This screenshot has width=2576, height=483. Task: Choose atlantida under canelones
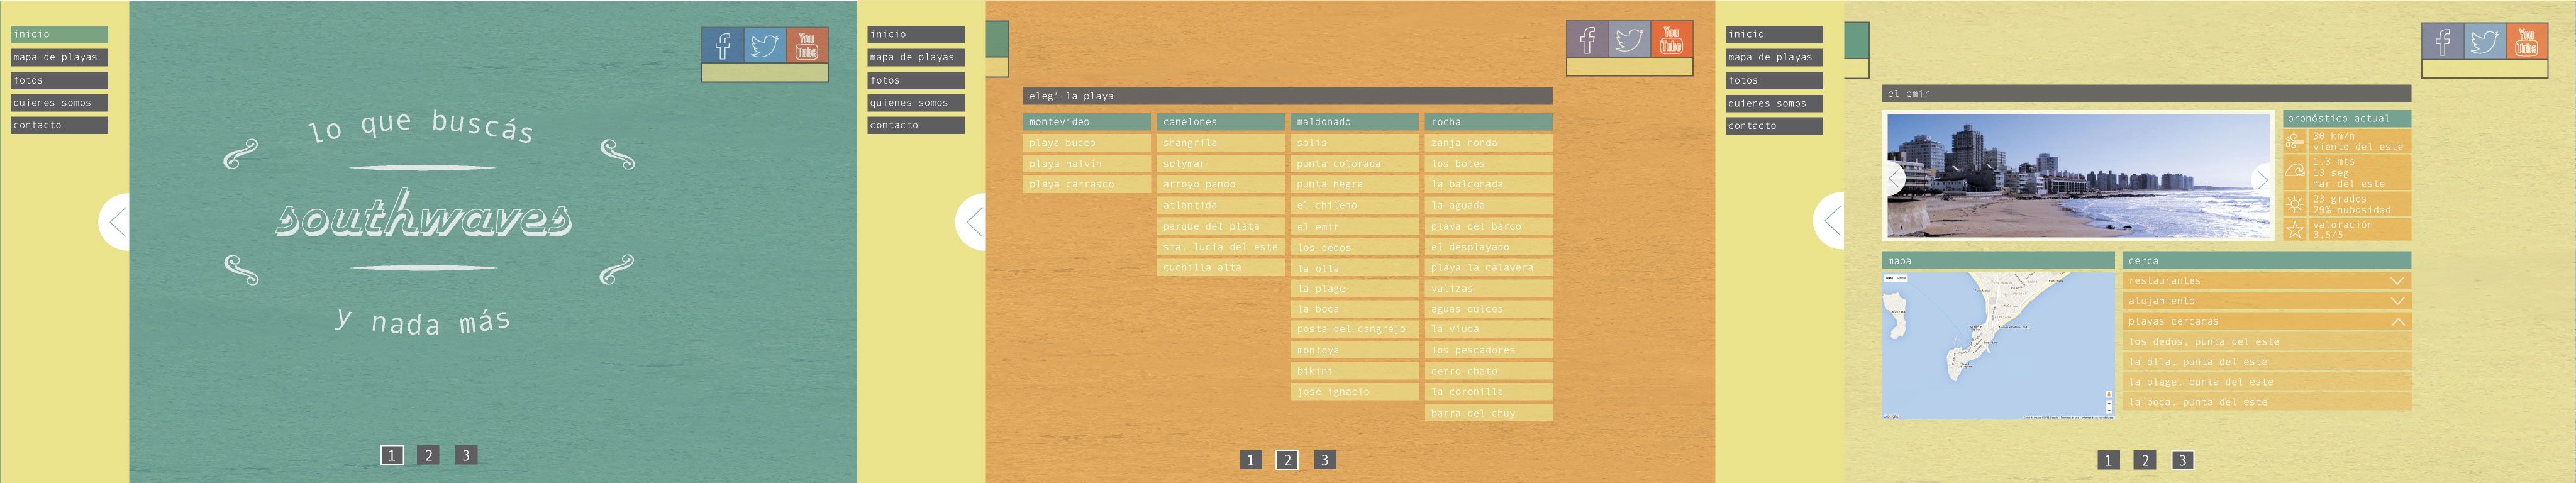(x=1220, y=205)
